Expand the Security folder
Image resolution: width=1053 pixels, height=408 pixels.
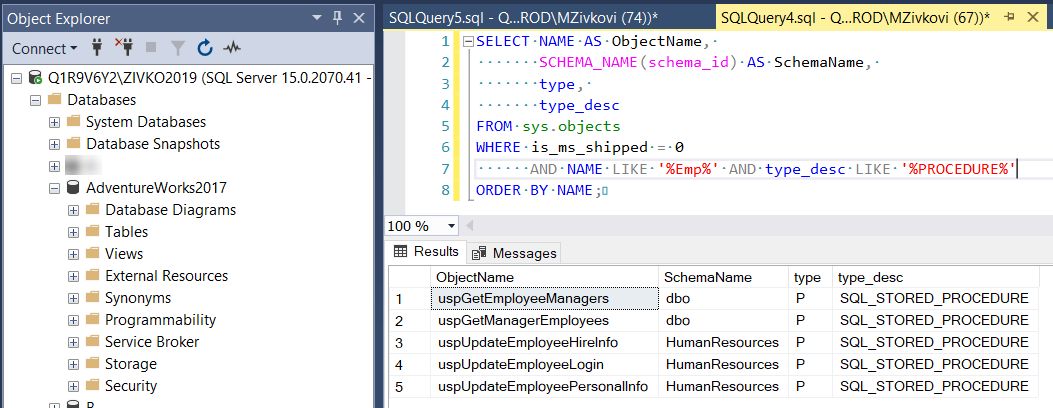pos(74,387)
